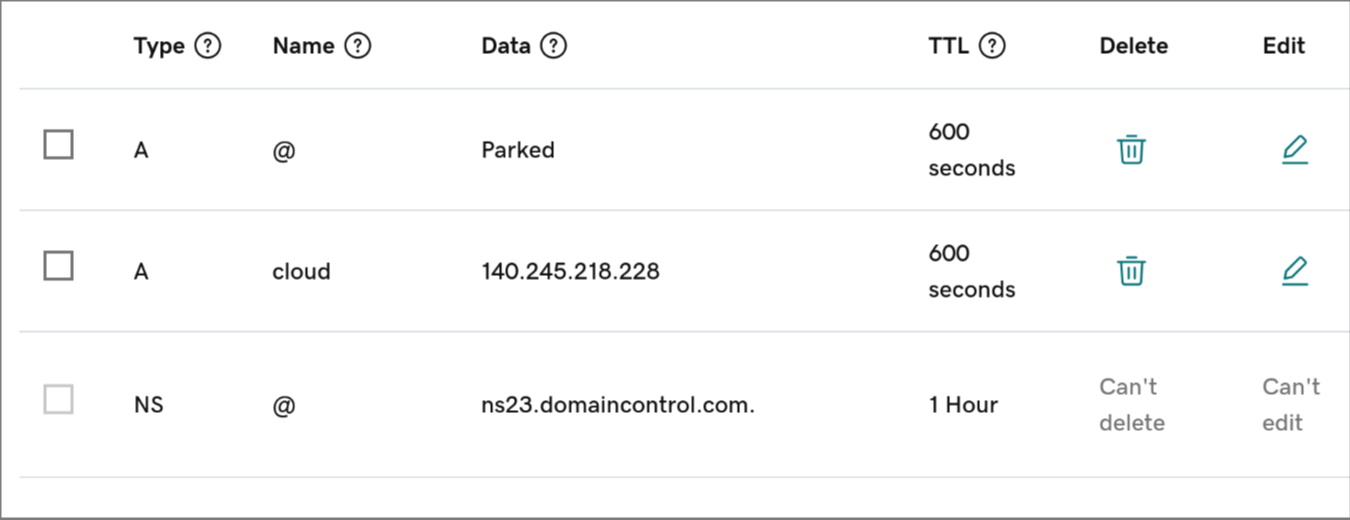Show help tooltip for TTL column
Viewport: 1350px width, 520px height.
point(992,46)
